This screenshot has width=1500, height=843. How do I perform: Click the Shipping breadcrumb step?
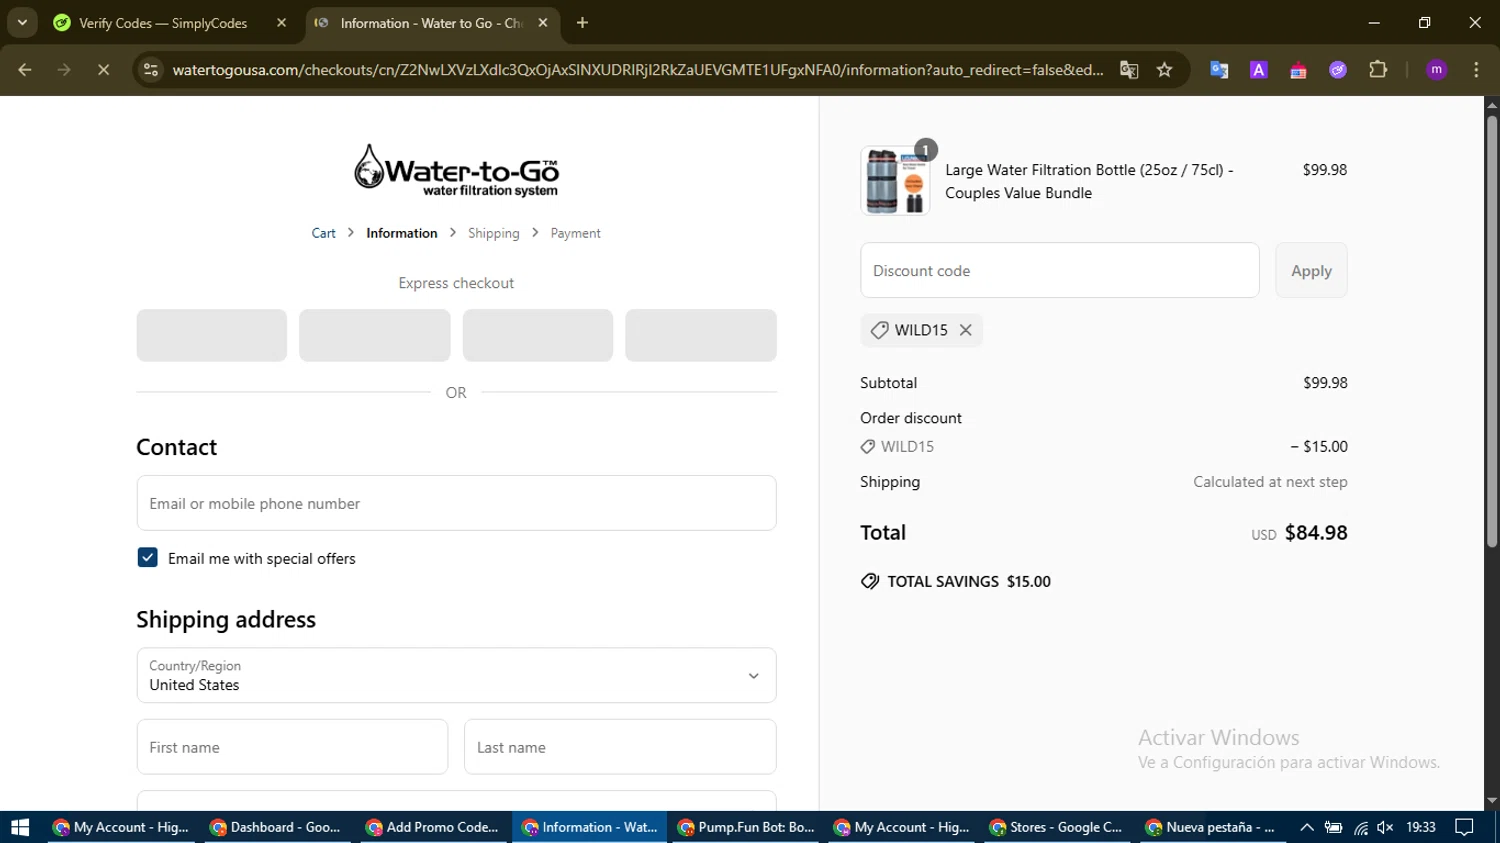[494, 233]
